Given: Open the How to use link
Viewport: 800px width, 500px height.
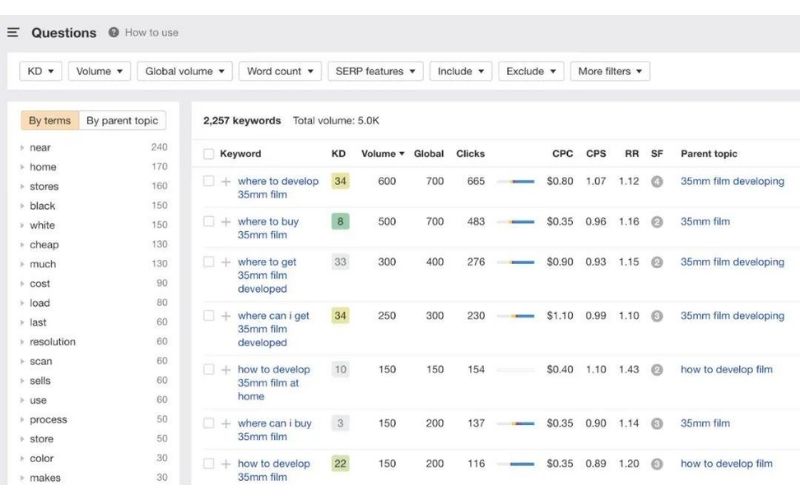Looking at the screenshot, I should [152, 32].
